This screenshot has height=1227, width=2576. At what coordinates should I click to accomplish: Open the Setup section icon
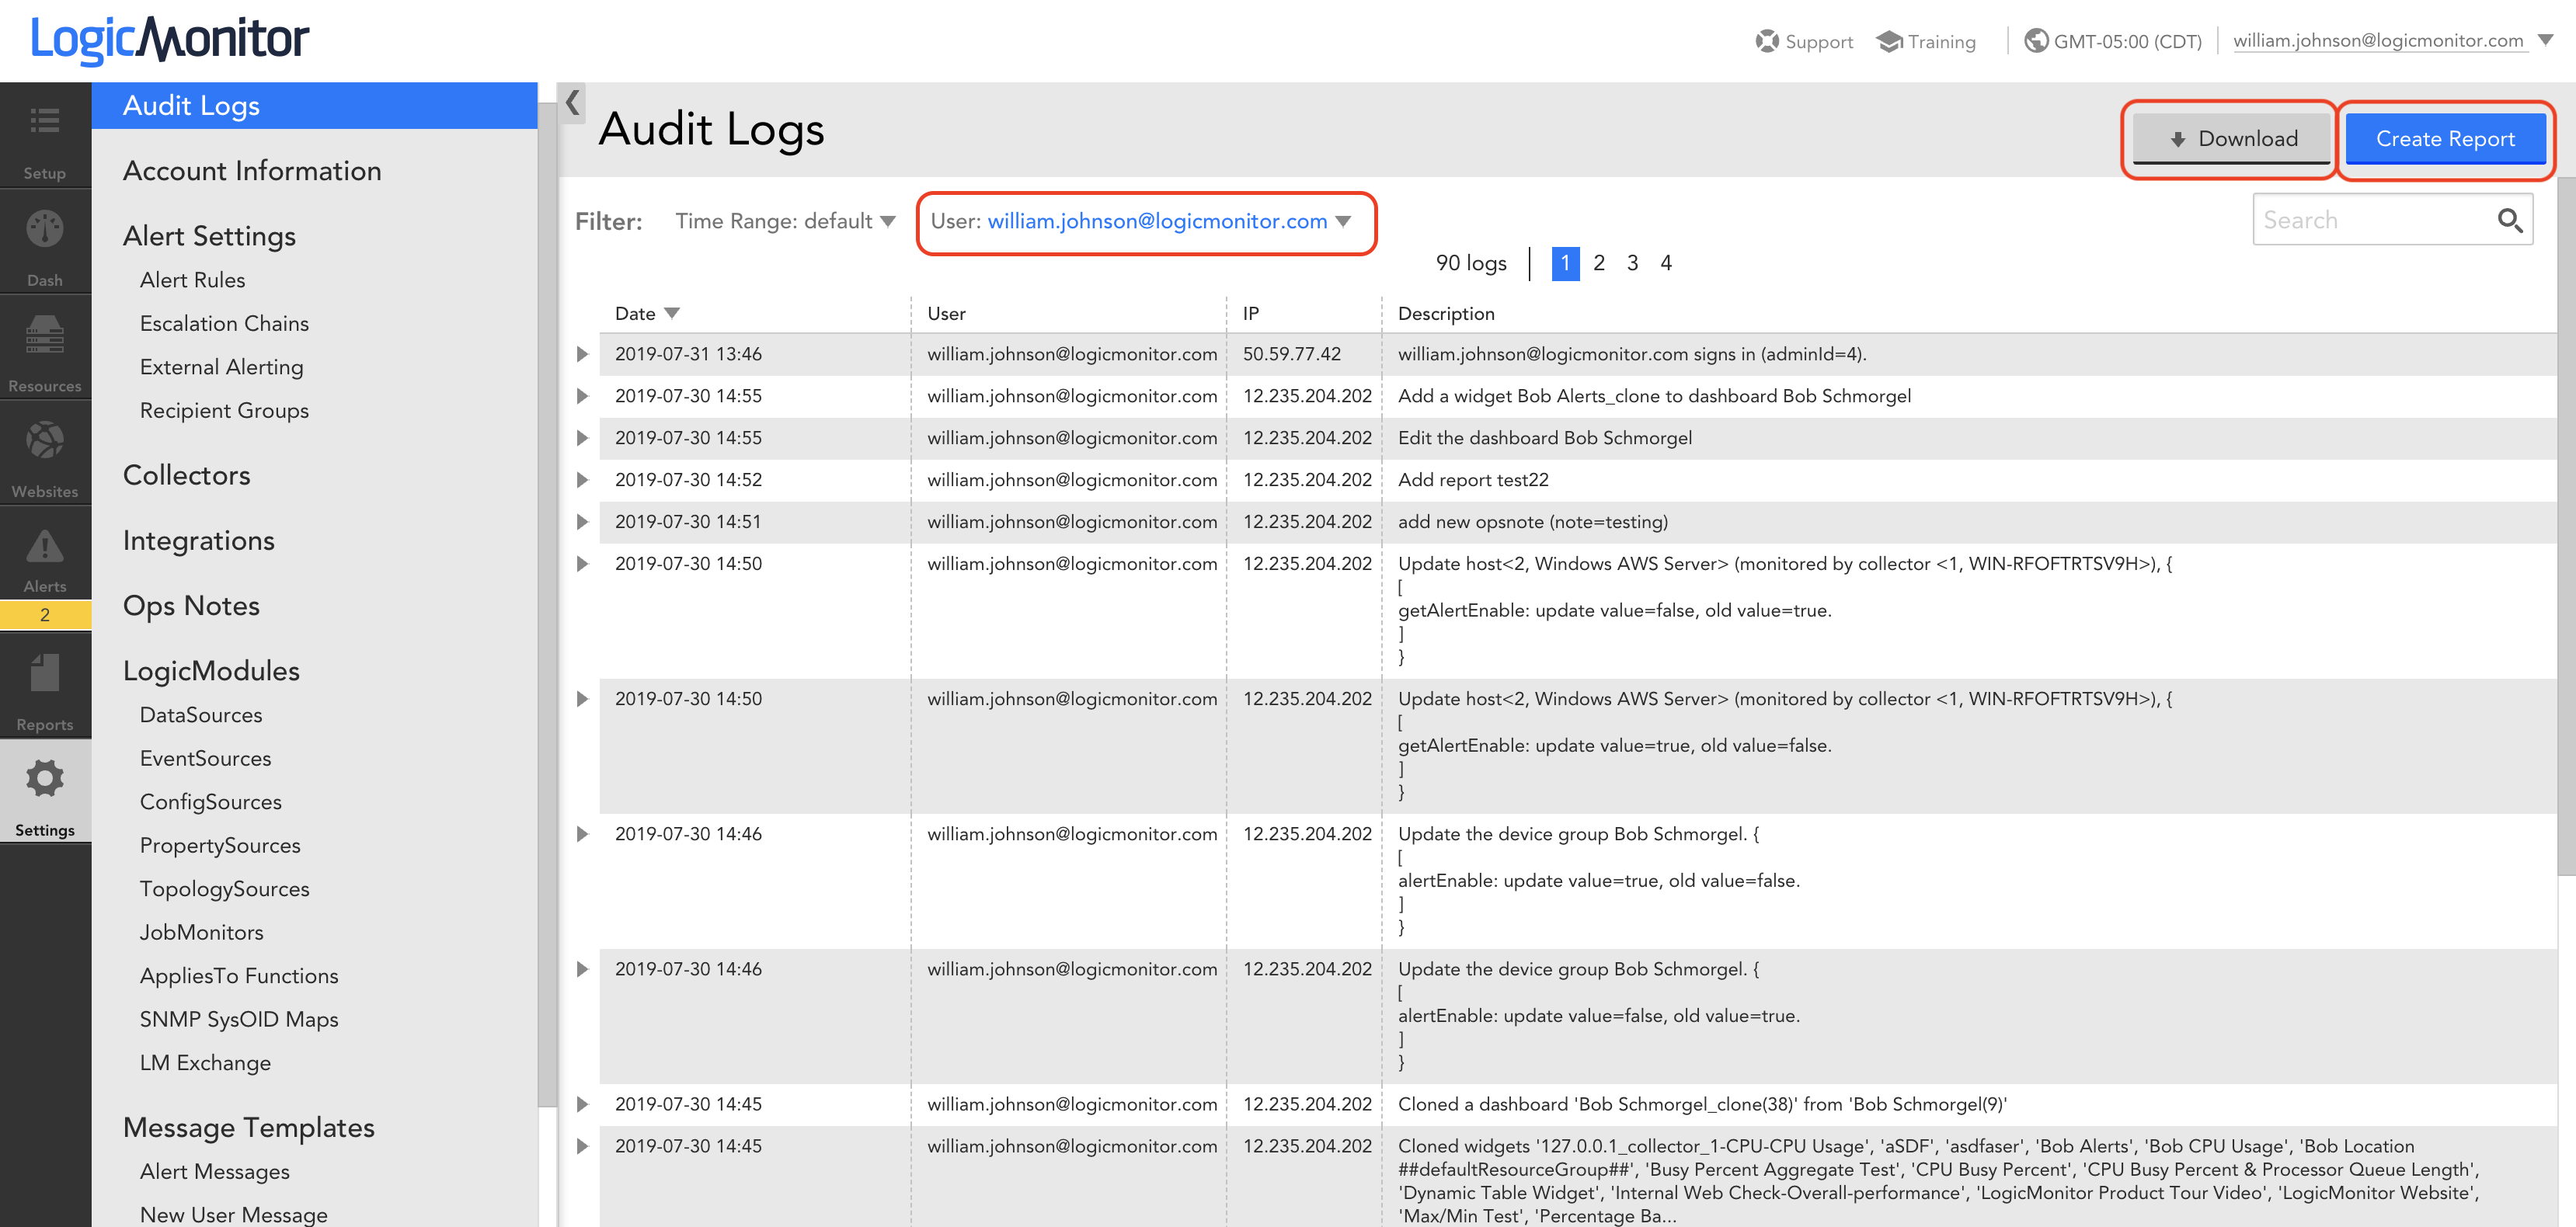[45, 122]
